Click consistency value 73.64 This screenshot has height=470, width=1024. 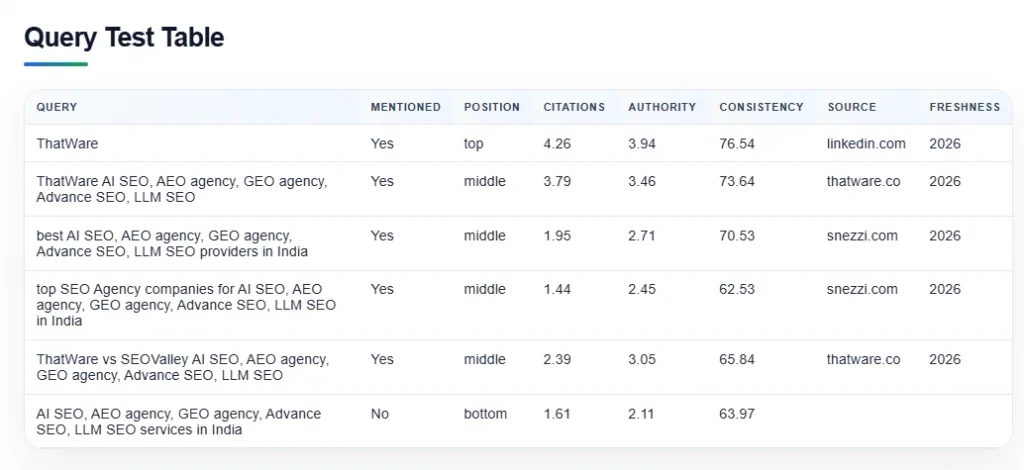tap(737, 181)
